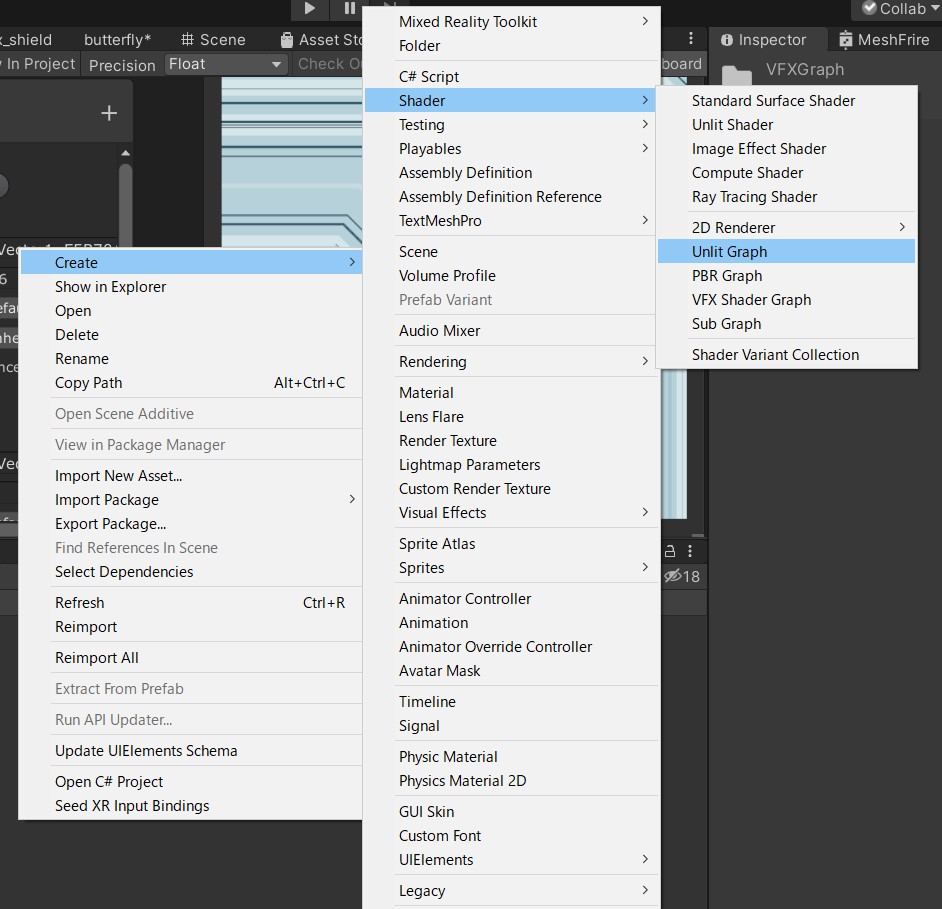Select Seed XR Input Bindings
This screenshot has width=942, height=909.
pyautogui.click(x=191, y=806)
